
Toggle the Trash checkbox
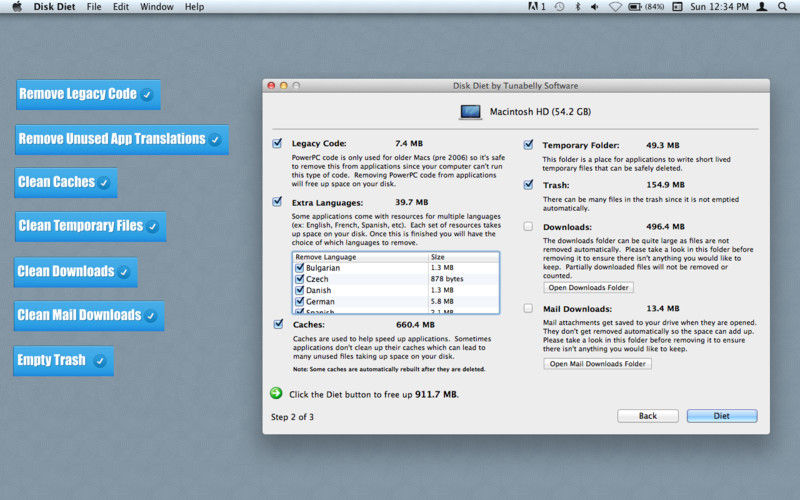coord(528,184)
